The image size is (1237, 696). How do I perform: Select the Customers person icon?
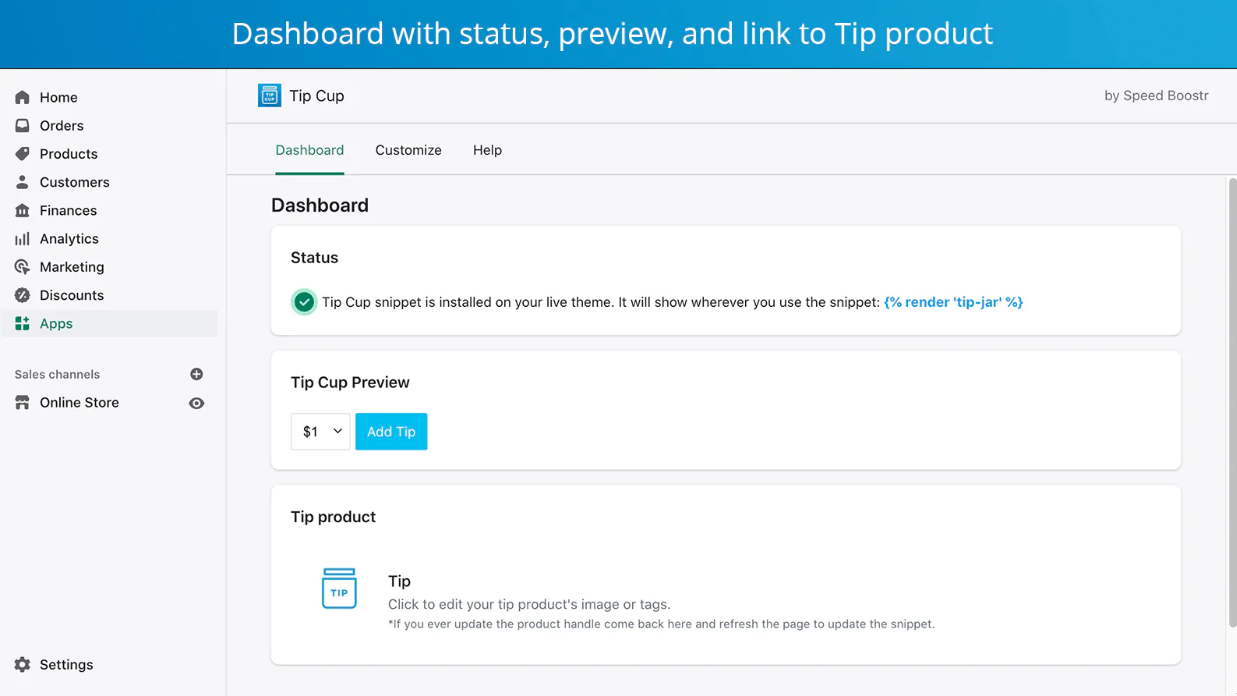(22, 182)
